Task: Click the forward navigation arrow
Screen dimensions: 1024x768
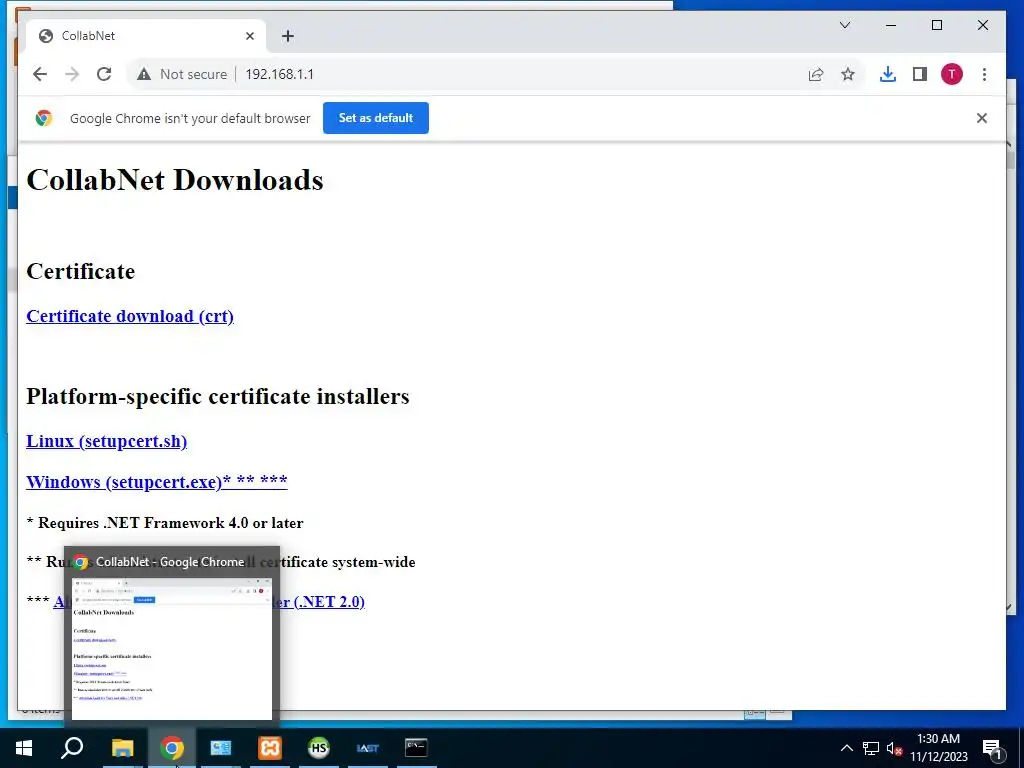Action: coord(72,74)
